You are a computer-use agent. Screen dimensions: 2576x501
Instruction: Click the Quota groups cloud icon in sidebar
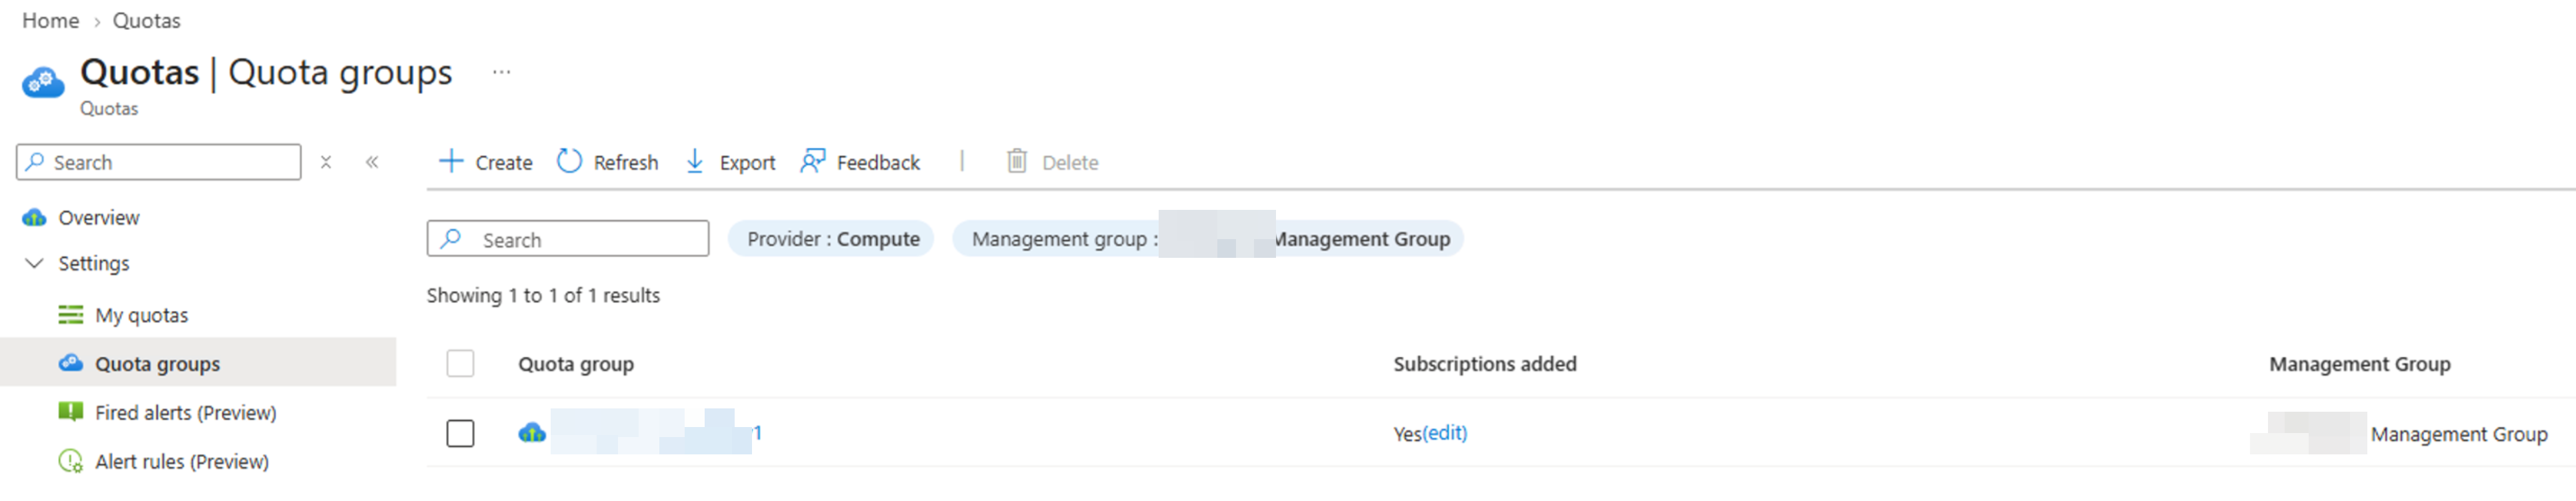coord(71,363)
